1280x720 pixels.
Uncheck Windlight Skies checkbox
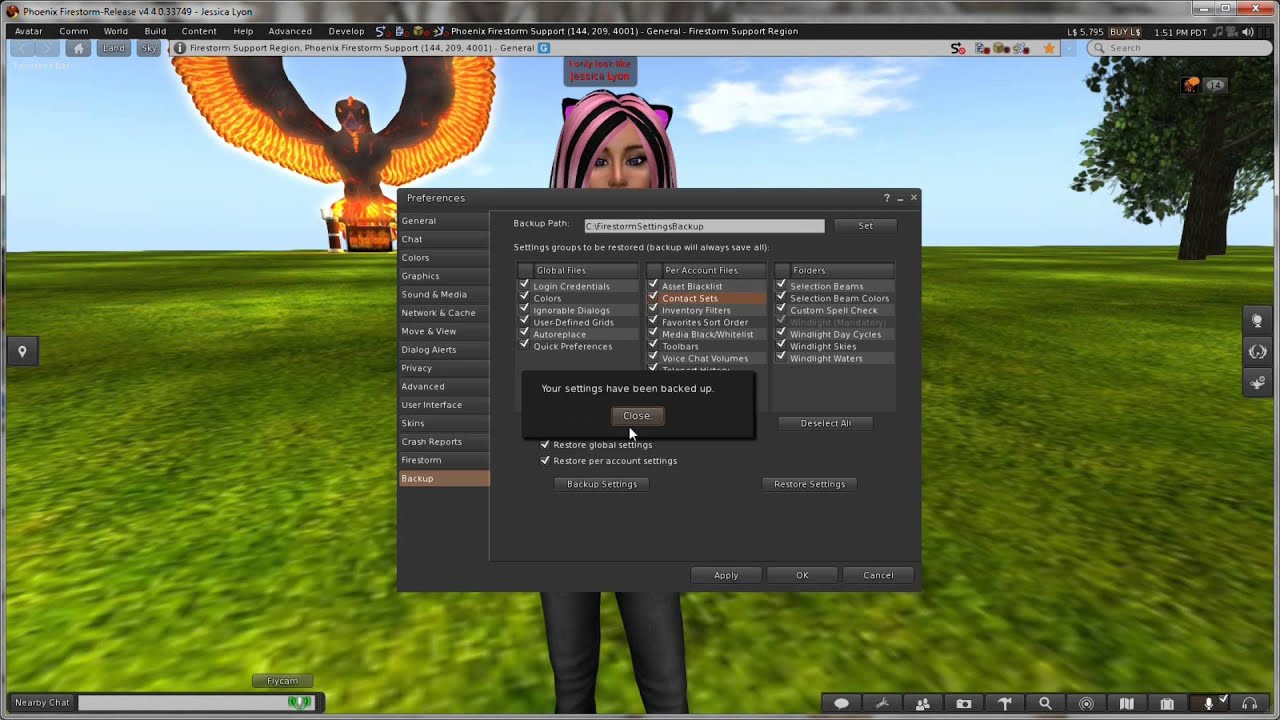[781, 345]
